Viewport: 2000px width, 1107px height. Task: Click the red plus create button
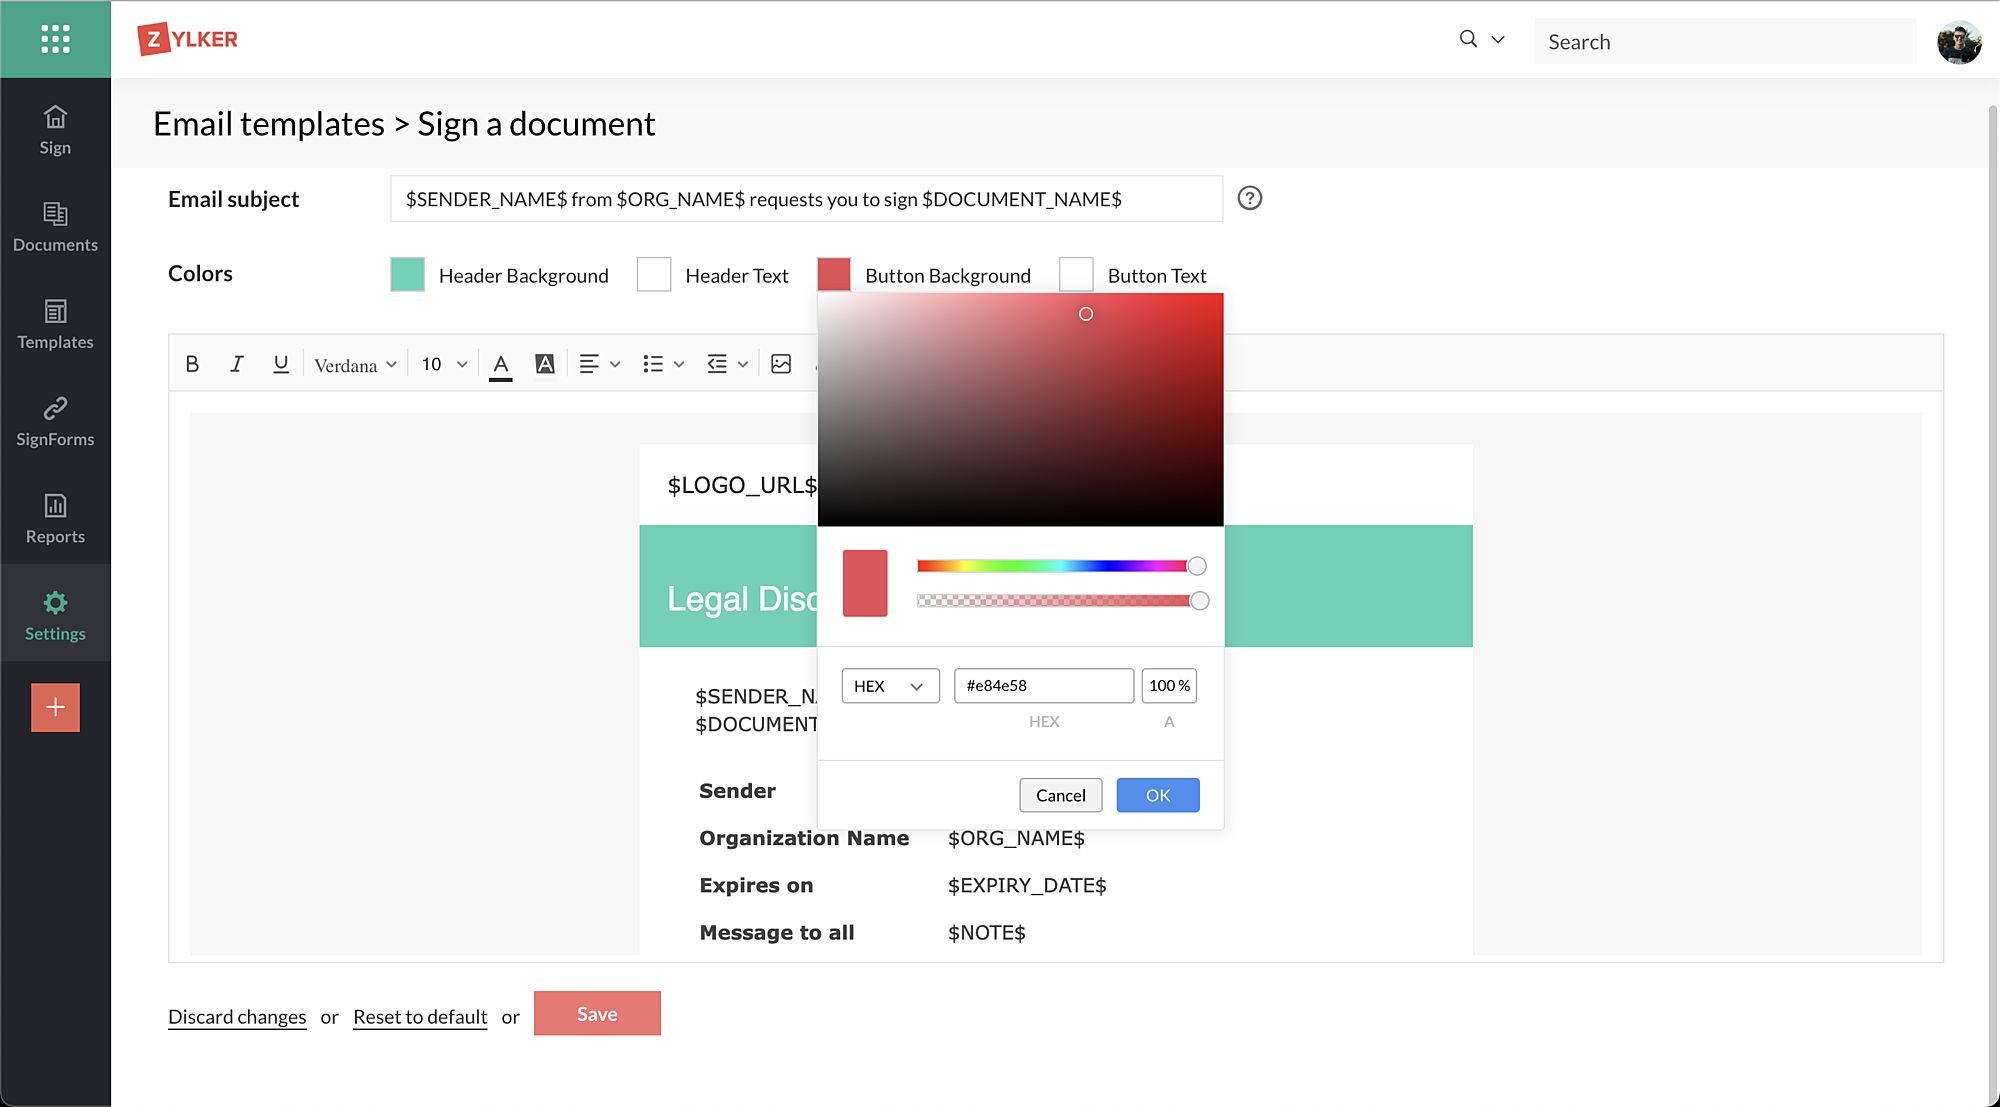pyautogui.click(x=55, y=707)
